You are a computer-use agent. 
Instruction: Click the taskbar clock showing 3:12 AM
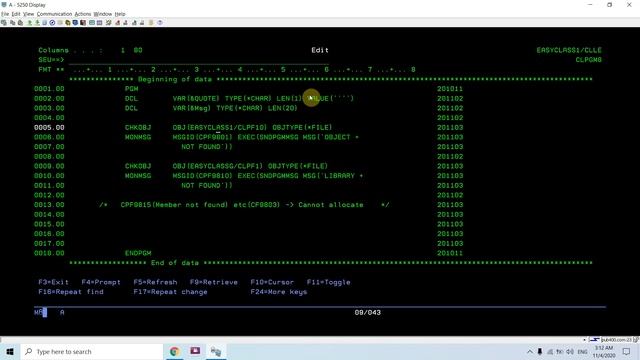point(604,351)
